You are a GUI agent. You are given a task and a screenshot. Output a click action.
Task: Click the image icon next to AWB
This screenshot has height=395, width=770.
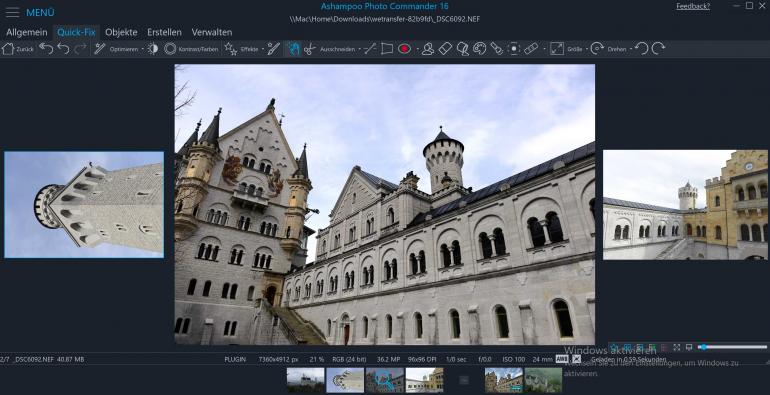pos(577,359)
